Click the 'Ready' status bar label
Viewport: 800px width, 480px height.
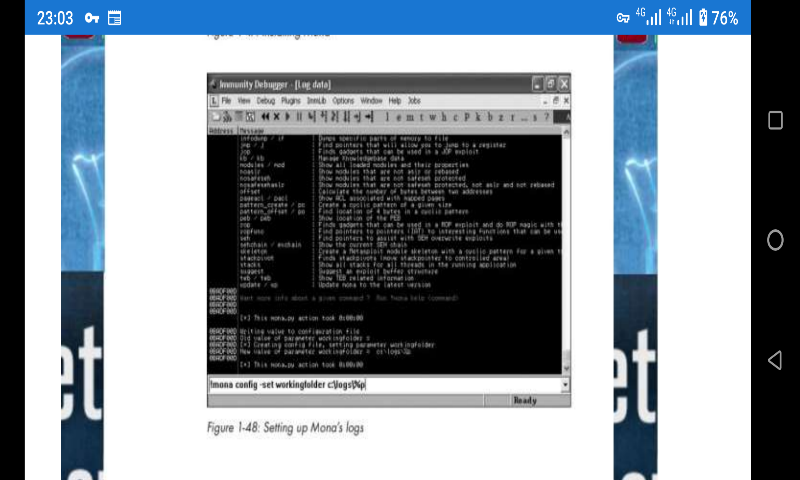(x=525, y=400)
